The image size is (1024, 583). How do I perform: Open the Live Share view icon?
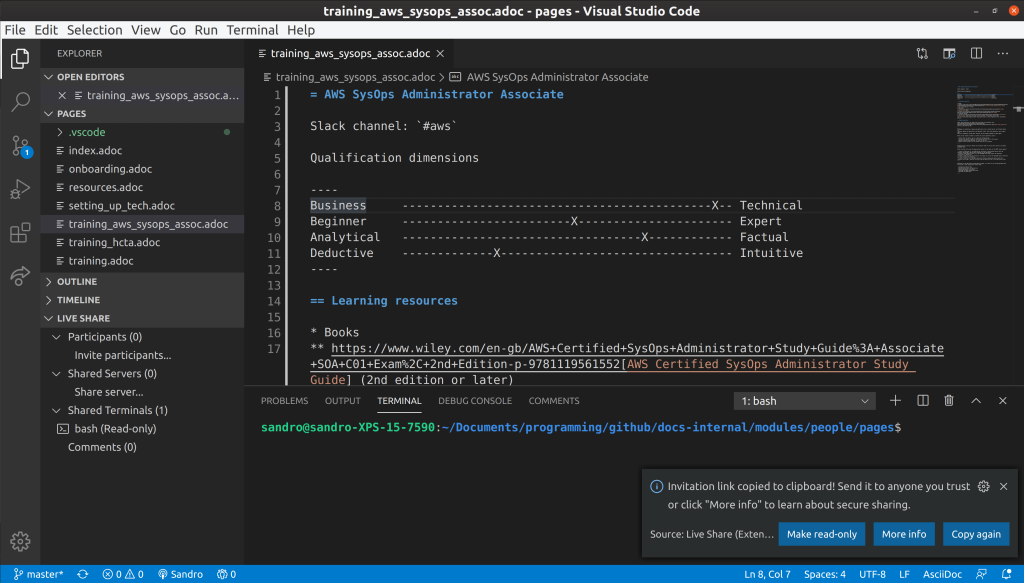[x=20, y=276]
